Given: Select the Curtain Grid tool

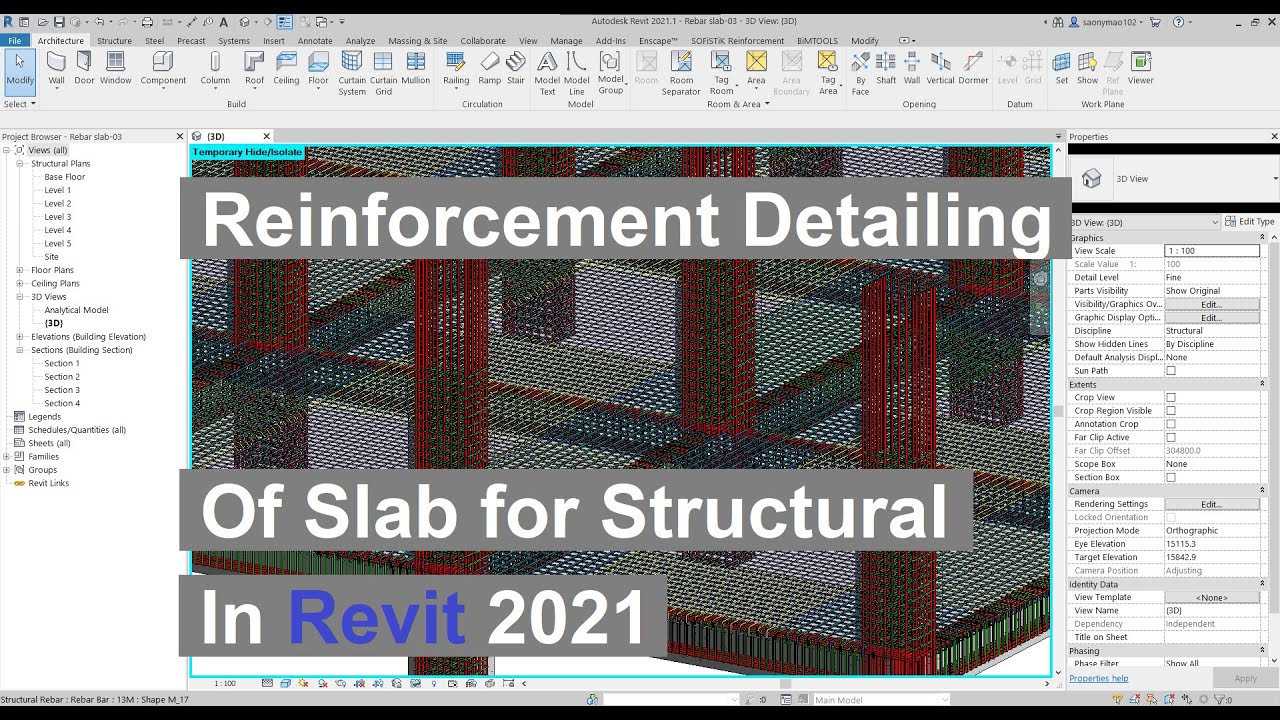Looking at the screenshot, I should tap(384, 74).
